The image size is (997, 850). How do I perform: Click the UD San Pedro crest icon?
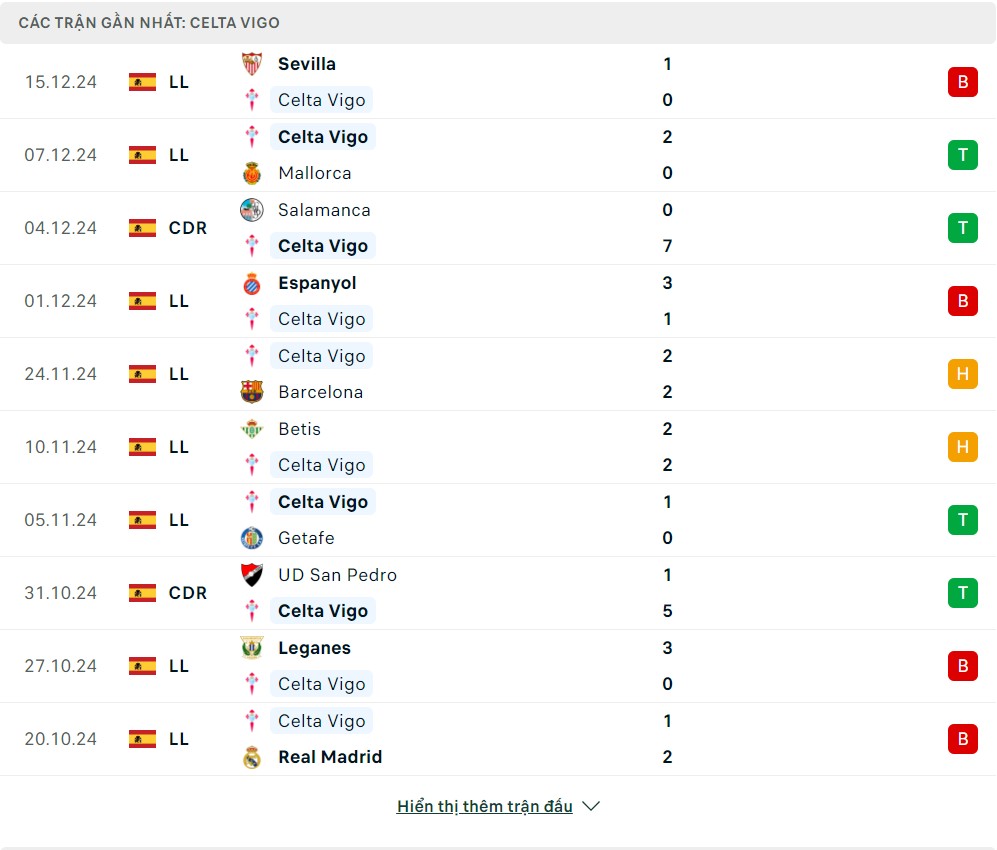(x=252, y=575)
